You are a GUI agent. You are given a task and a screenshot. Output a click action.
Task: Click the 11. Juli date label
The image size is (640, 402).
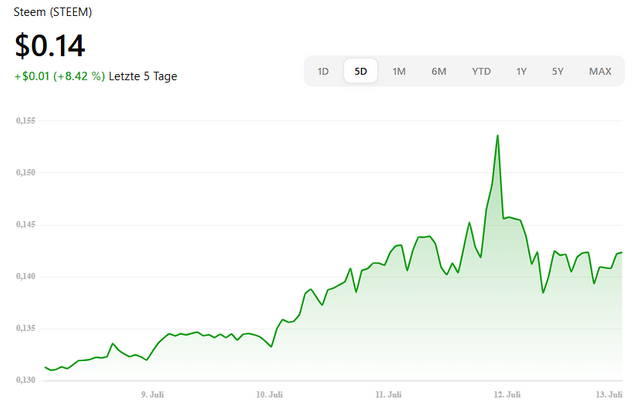[x=388, y=395]
